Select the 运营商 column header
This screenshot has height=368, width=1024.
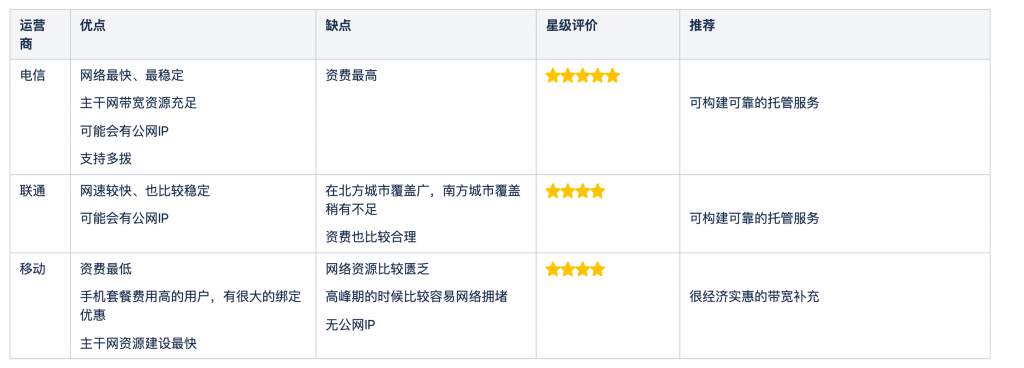click(x=33, y=35)
